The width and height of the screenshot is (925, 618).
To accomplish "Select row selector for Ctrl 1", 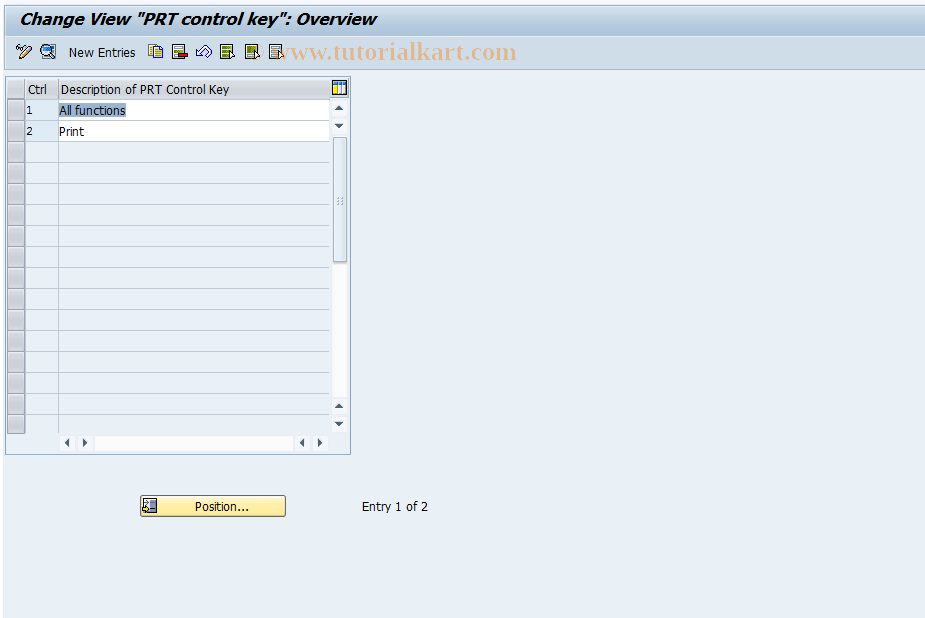I will [x=16, y=110].
